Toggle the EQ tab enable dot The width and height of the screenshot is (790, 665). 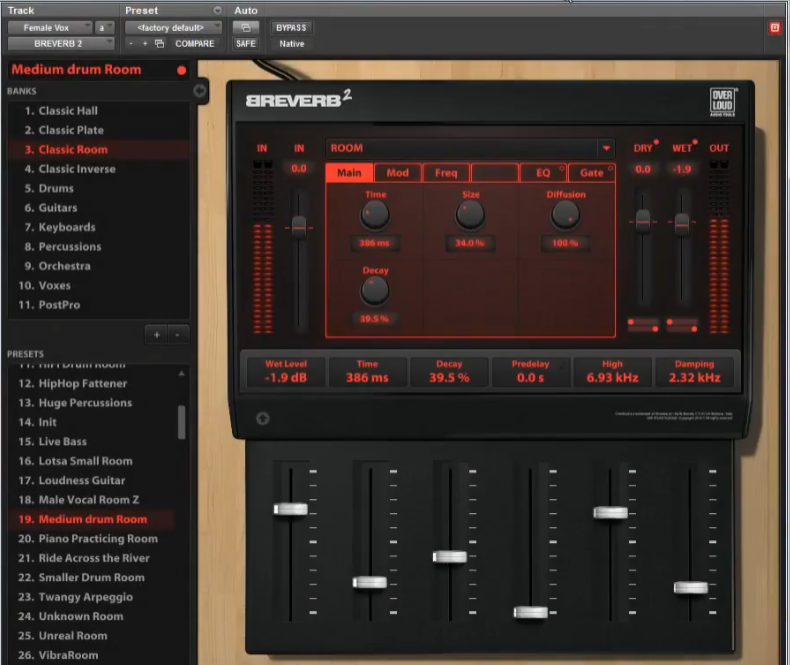(x=561, y=168)
